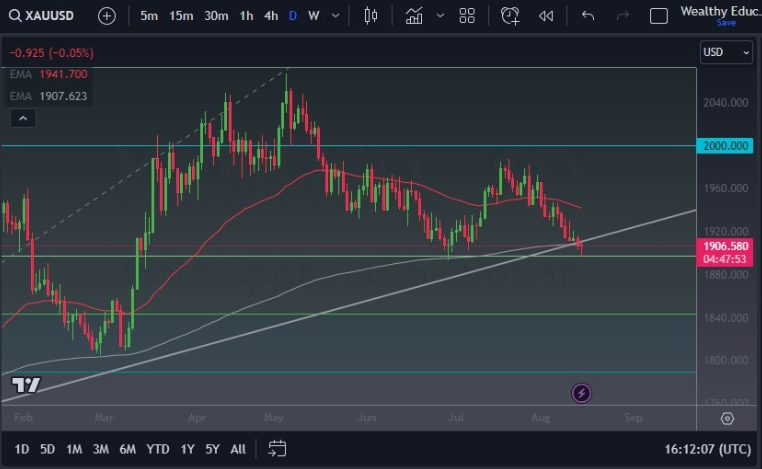Open the USD currency dropdown
Image resolution: width=762 pixels, height=469 pixels.
726,52
